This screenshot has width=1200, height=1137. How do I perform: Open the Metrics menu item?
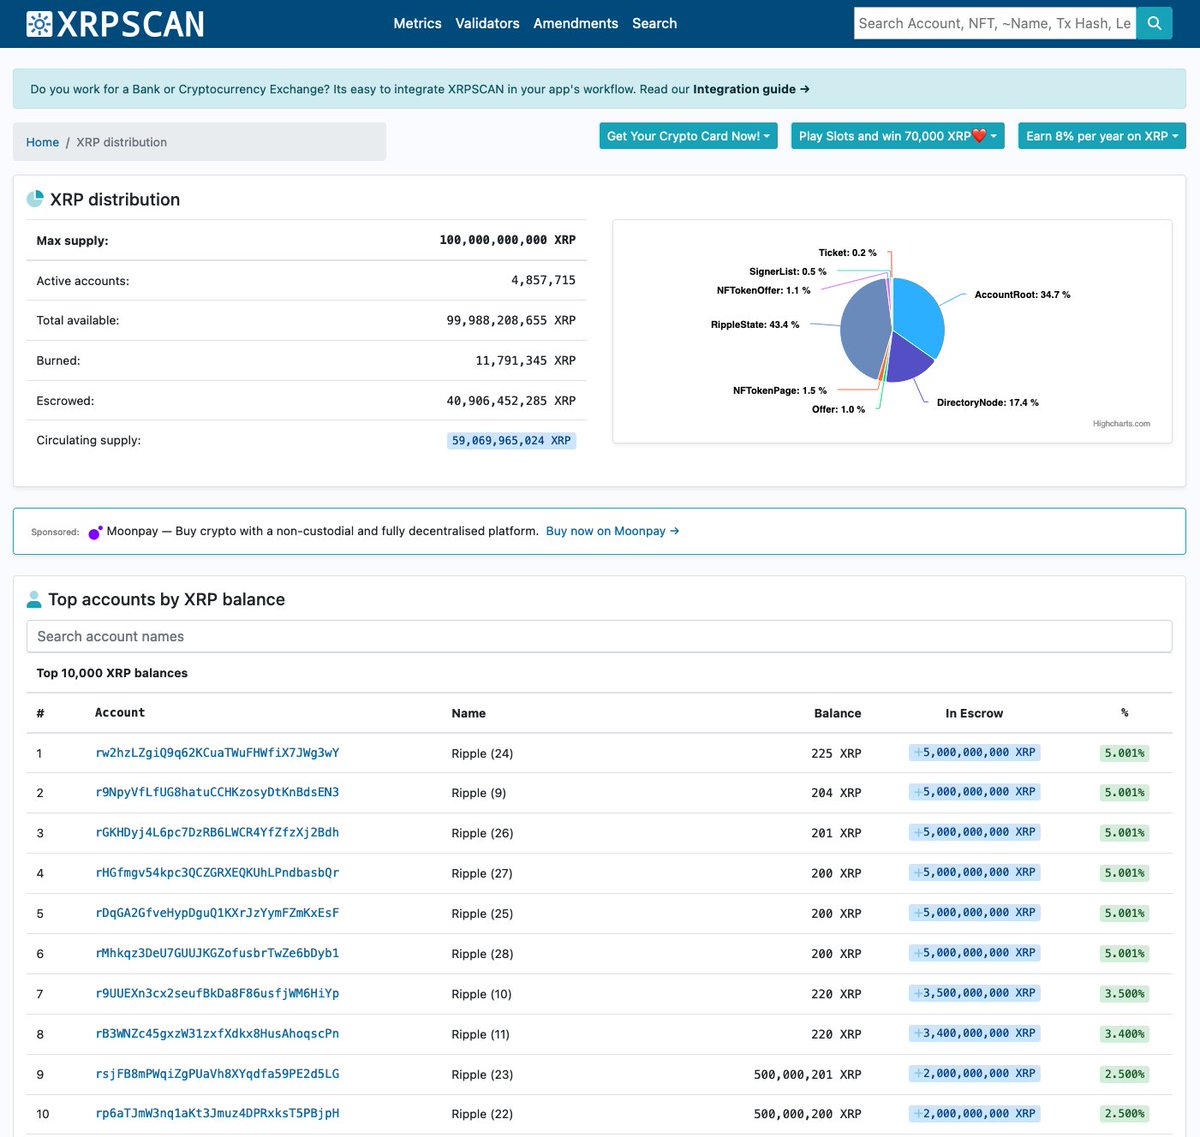(417, 23)
